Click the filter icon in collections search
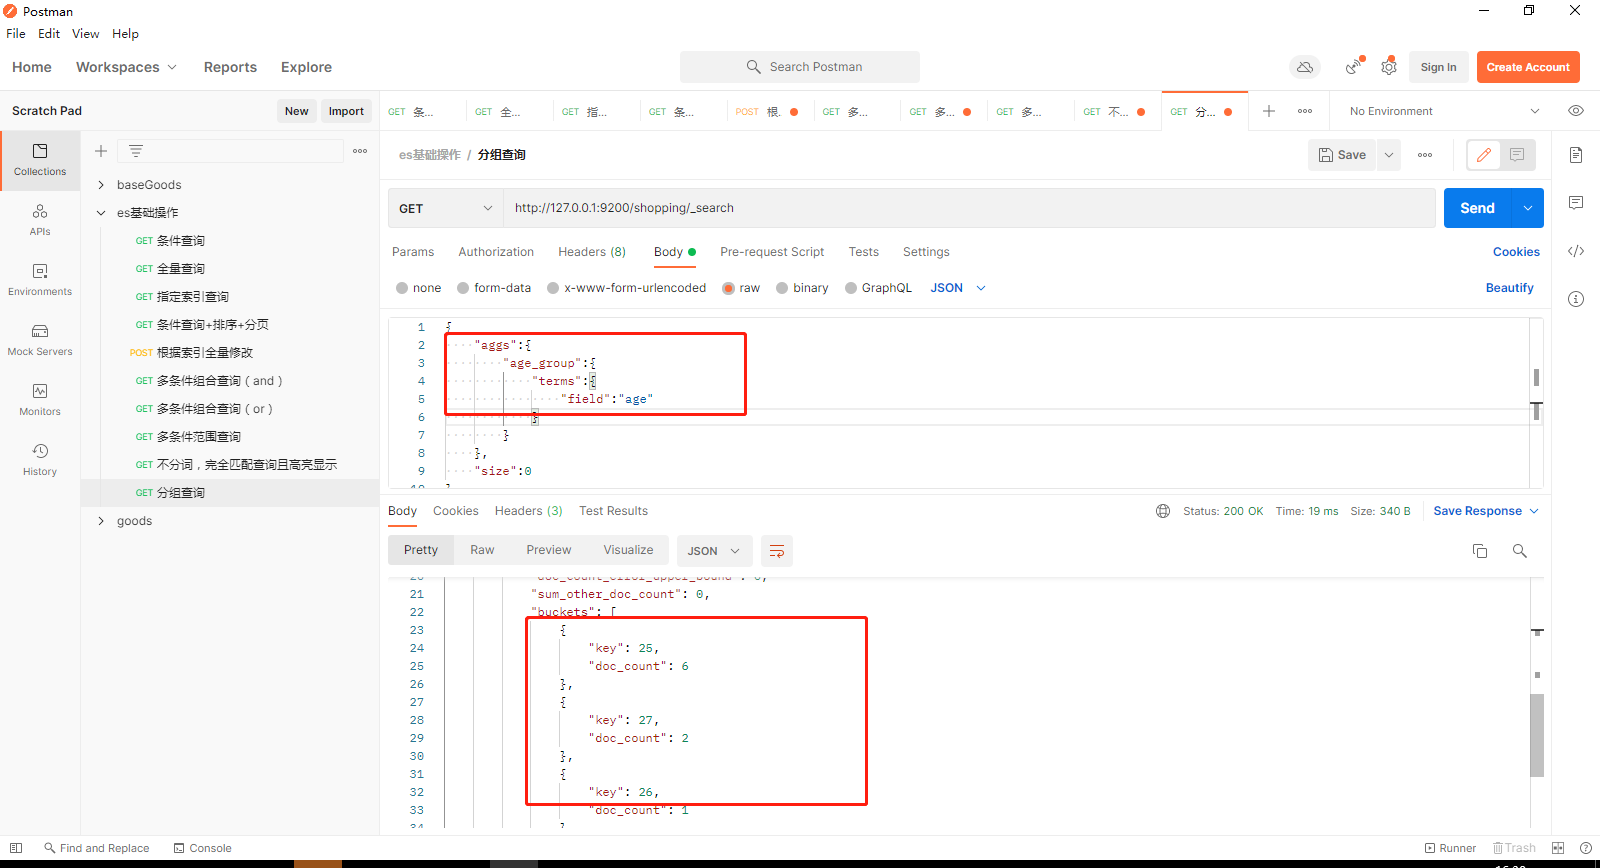The width and height of the screenshot is (1600, 868). click(136, 151)
